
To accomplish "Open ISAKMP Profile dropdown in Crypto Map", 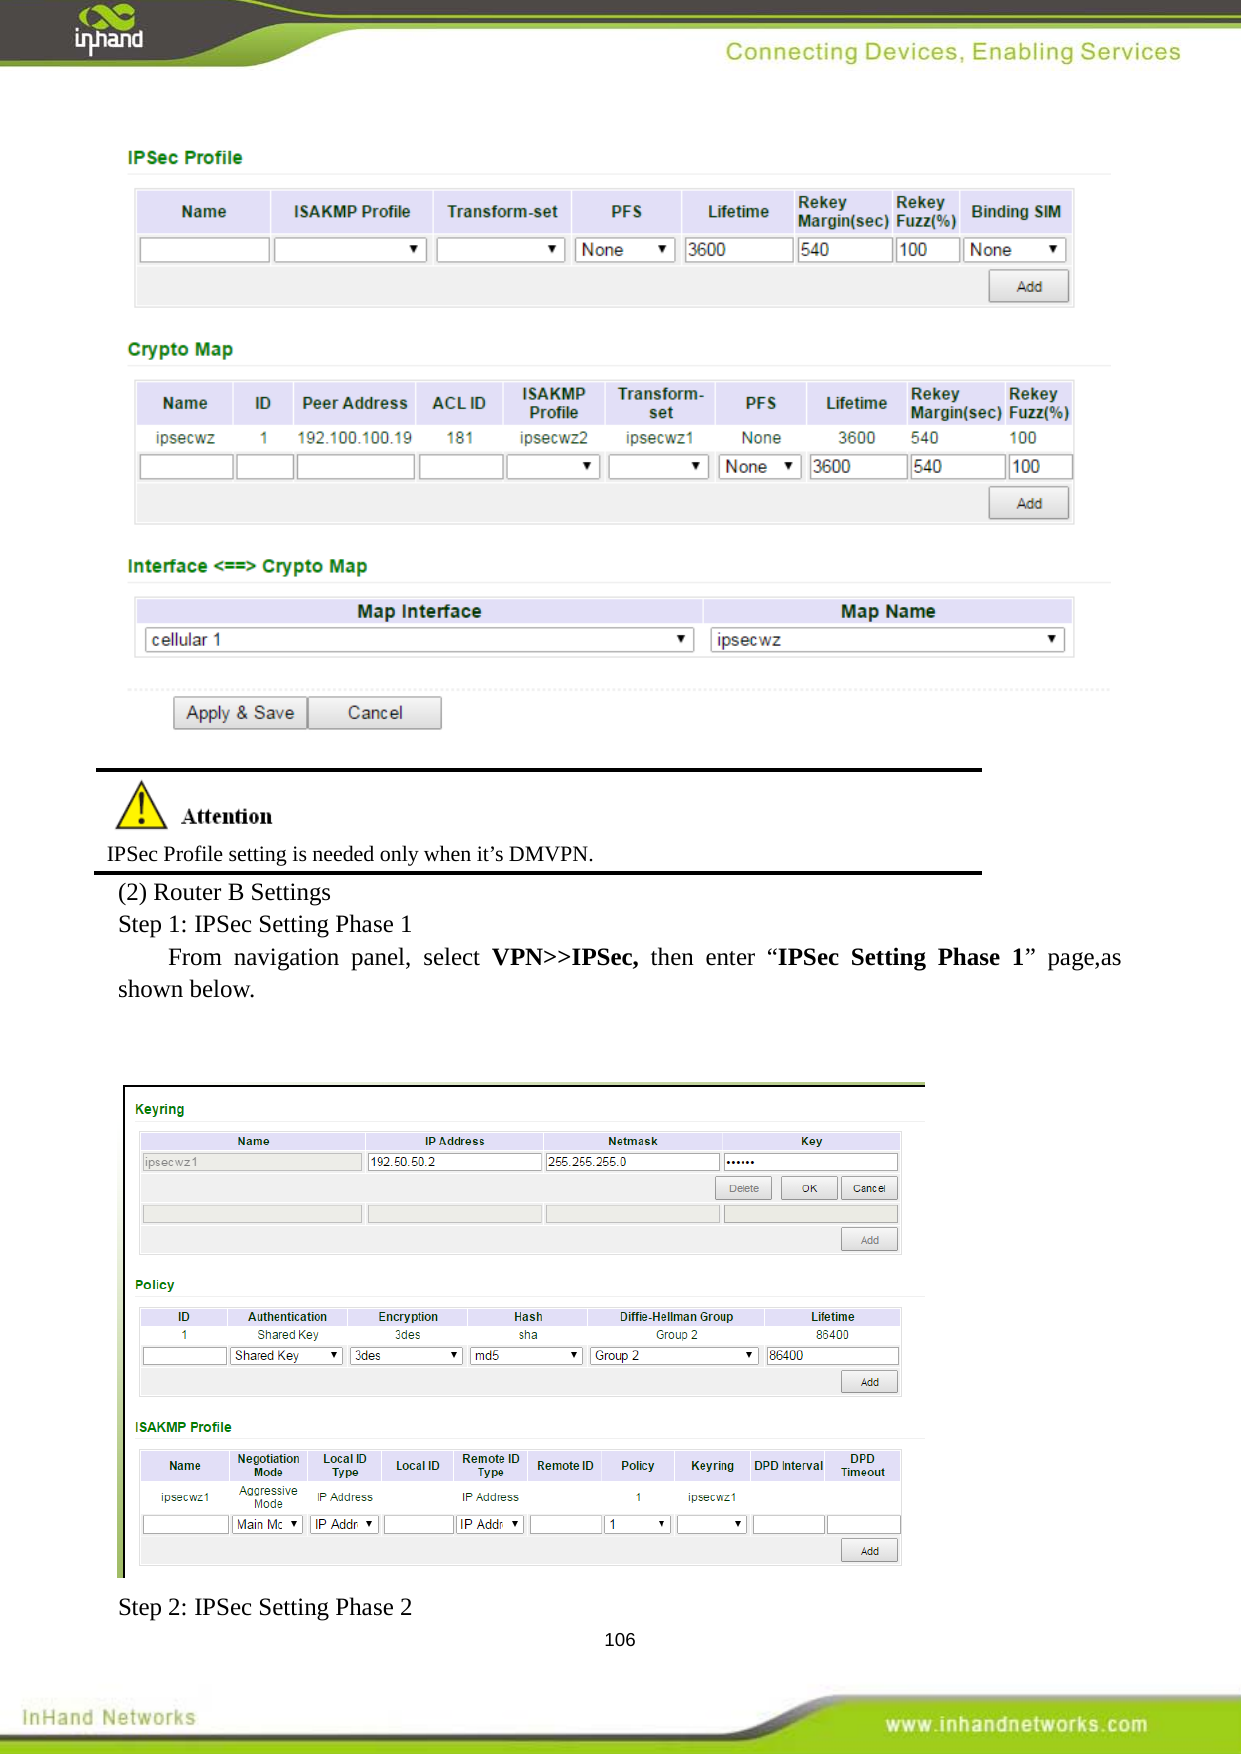I will point(553,466).
